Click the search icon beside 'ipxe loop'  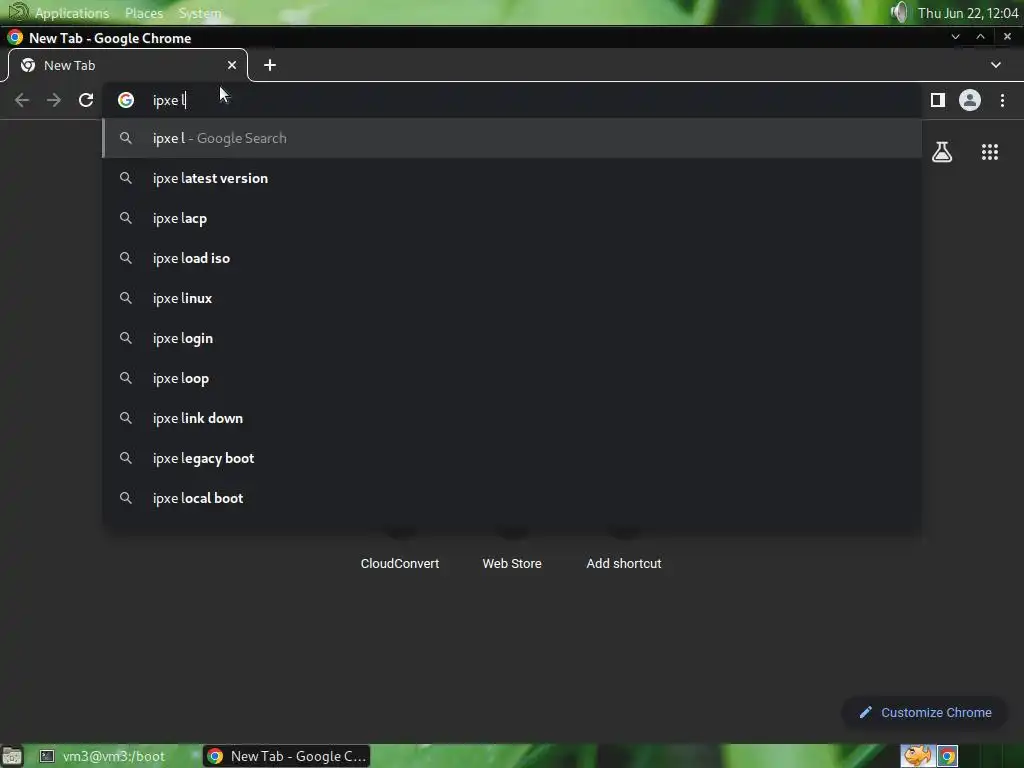pos(126,378)
